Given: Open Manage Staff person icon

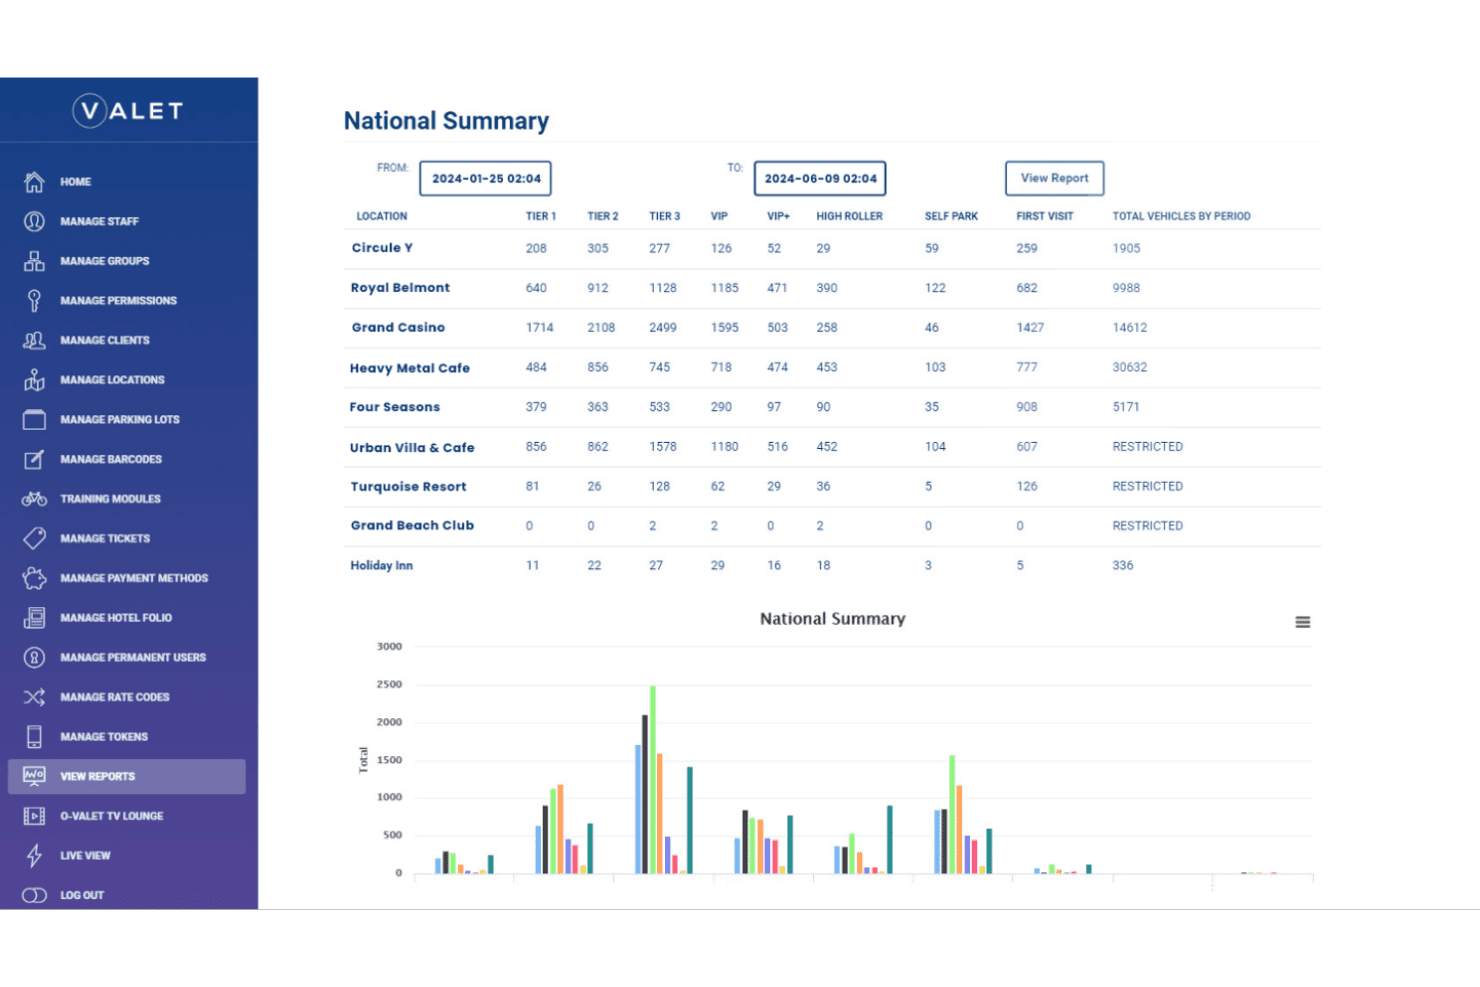Looking at the screenshot, I should [x=34, y=221].
